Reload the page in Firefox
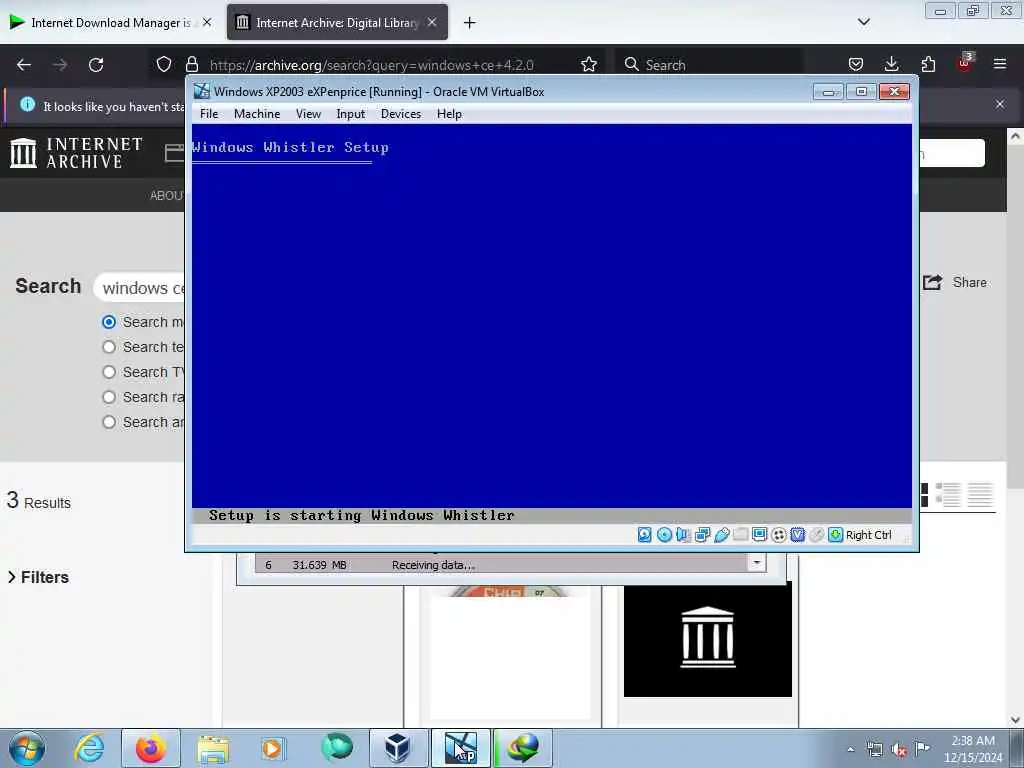Screen dimensions: 1024x768 (x=96, y=65)
